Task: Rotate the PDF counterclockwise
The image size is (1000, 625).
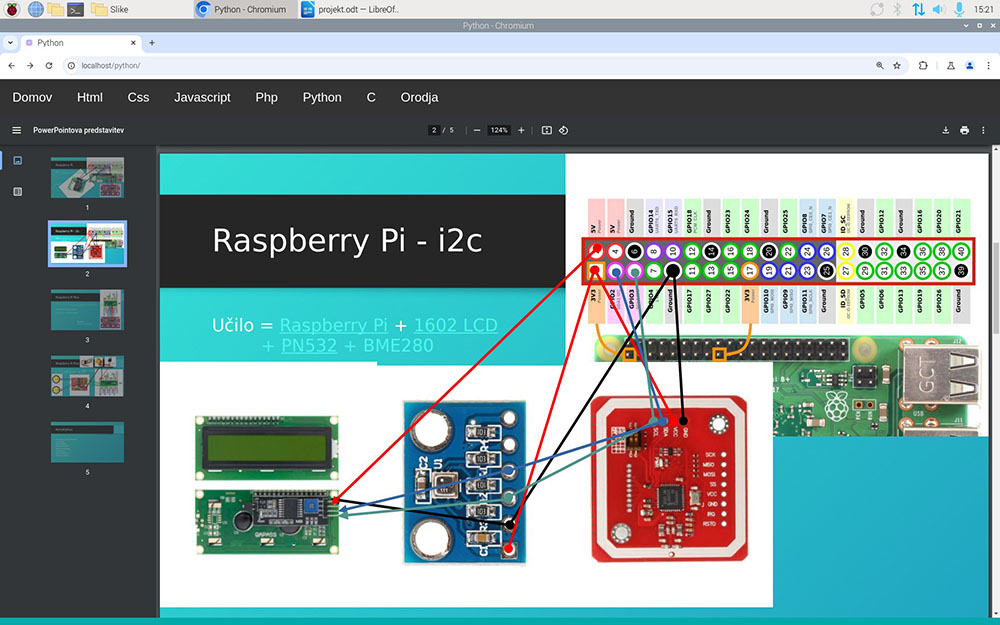Action: pyautogui.click(x=564, y=130)
